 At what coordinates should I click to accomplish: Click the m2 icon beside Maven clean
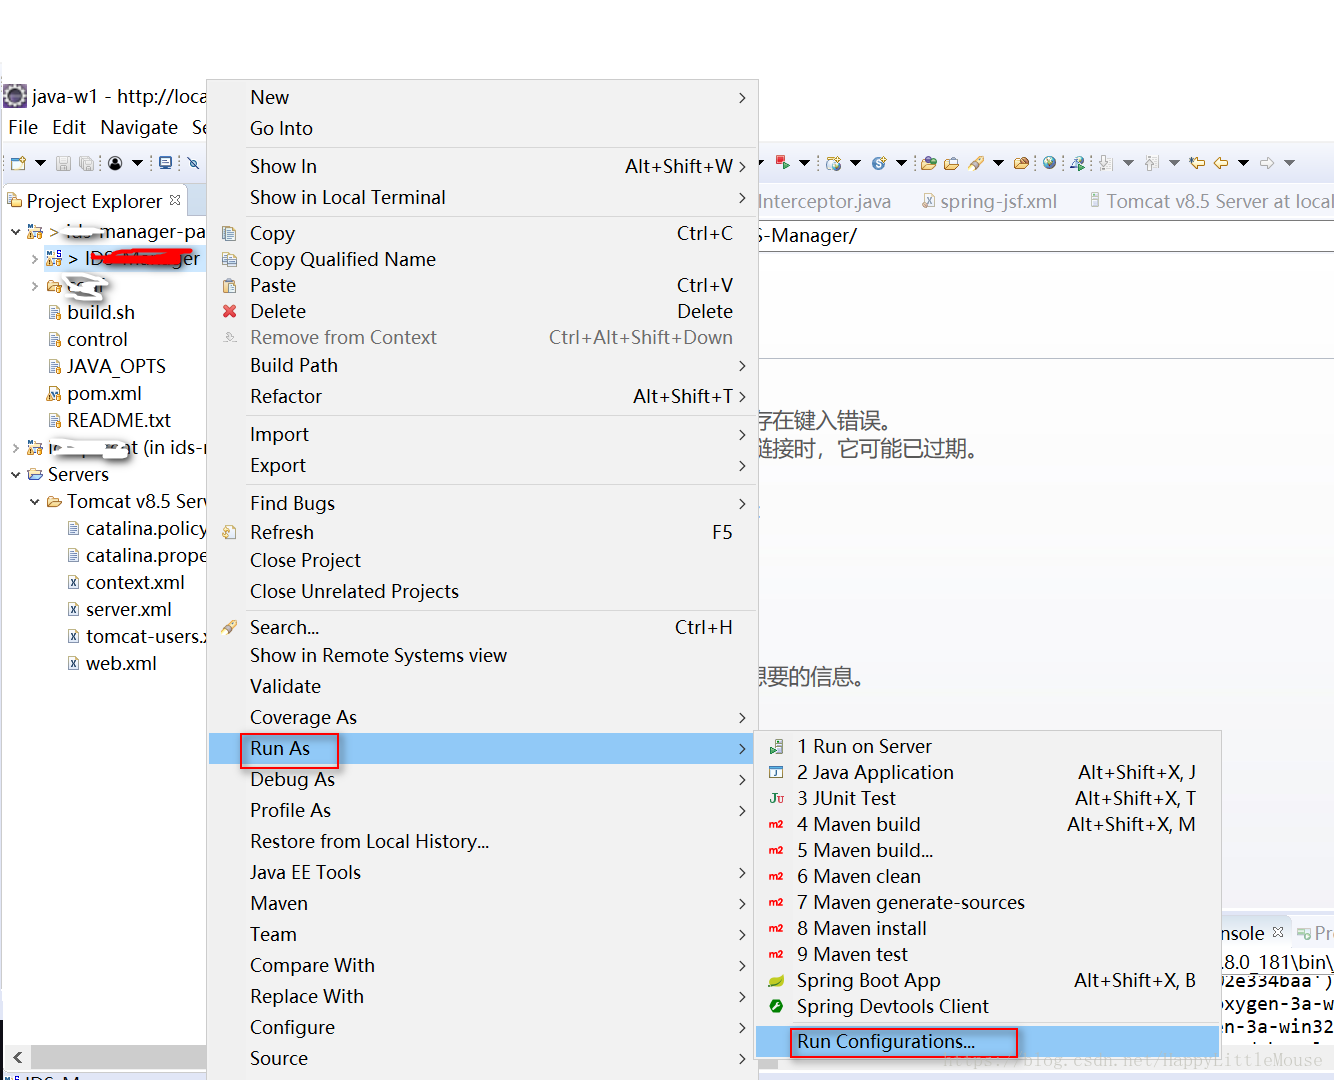point(776,876)
